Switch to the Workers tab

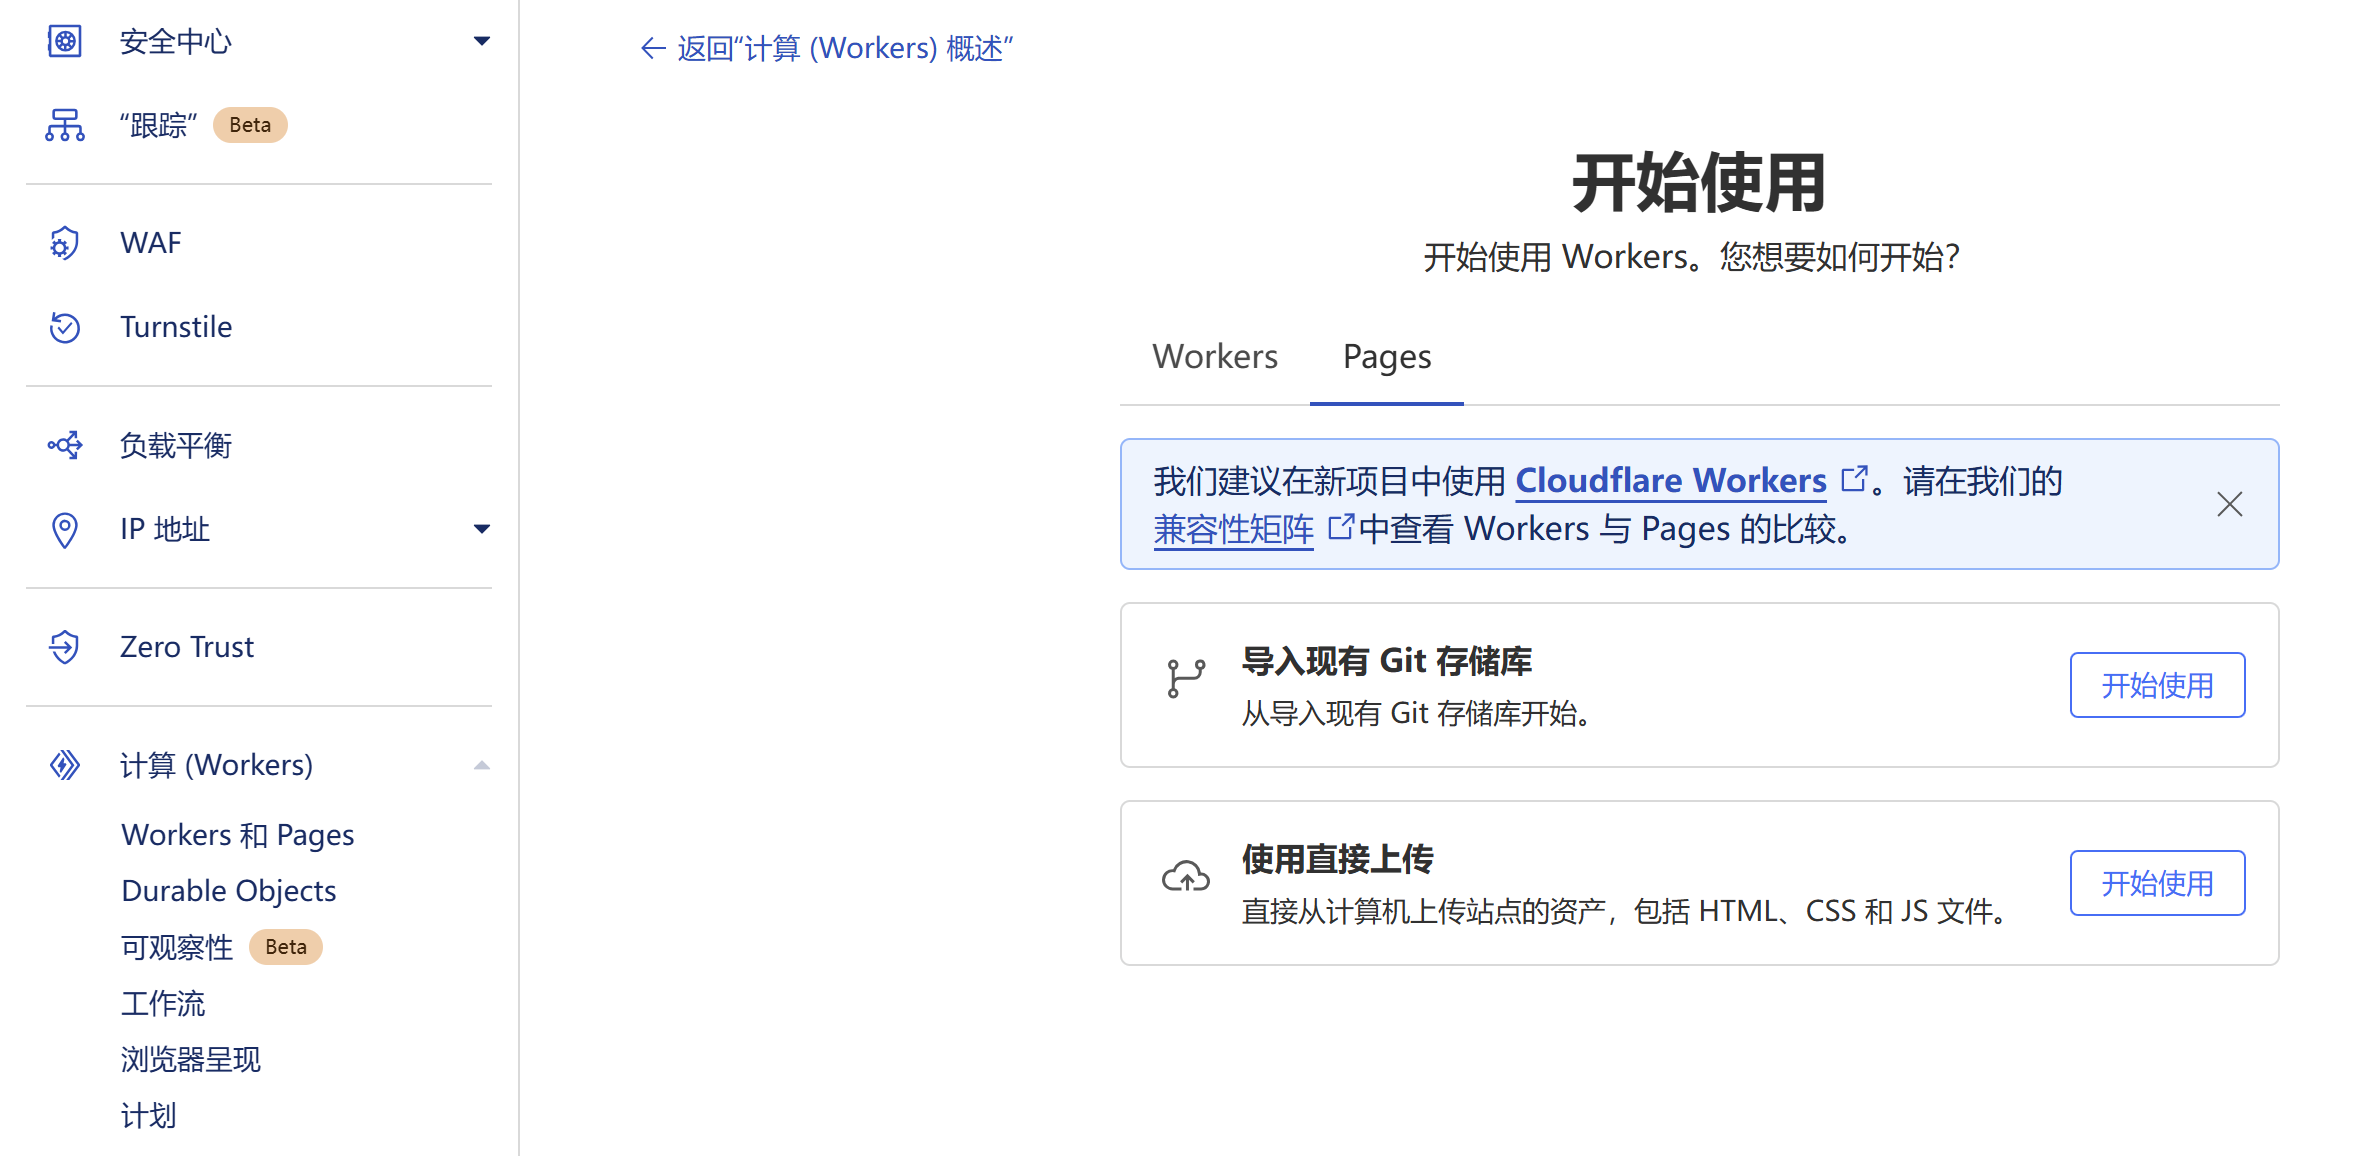[1215, 357]
